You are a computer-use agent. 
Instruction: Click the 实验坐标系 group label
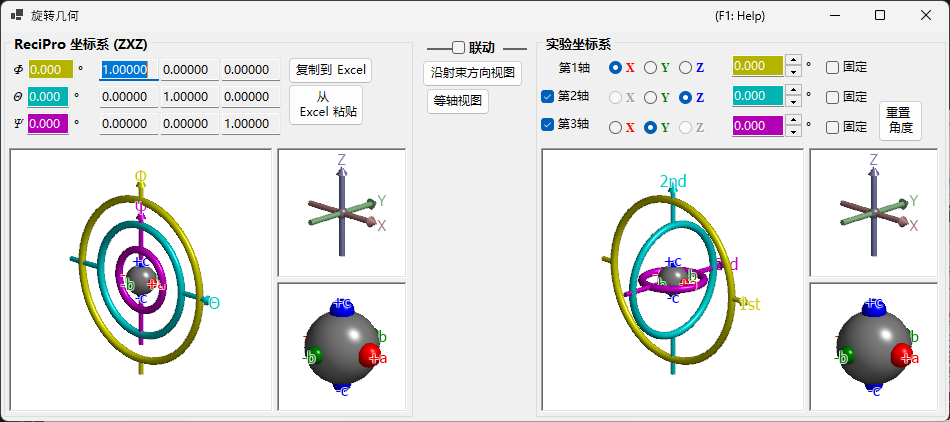pyautogui.click(x=578, y=44)
